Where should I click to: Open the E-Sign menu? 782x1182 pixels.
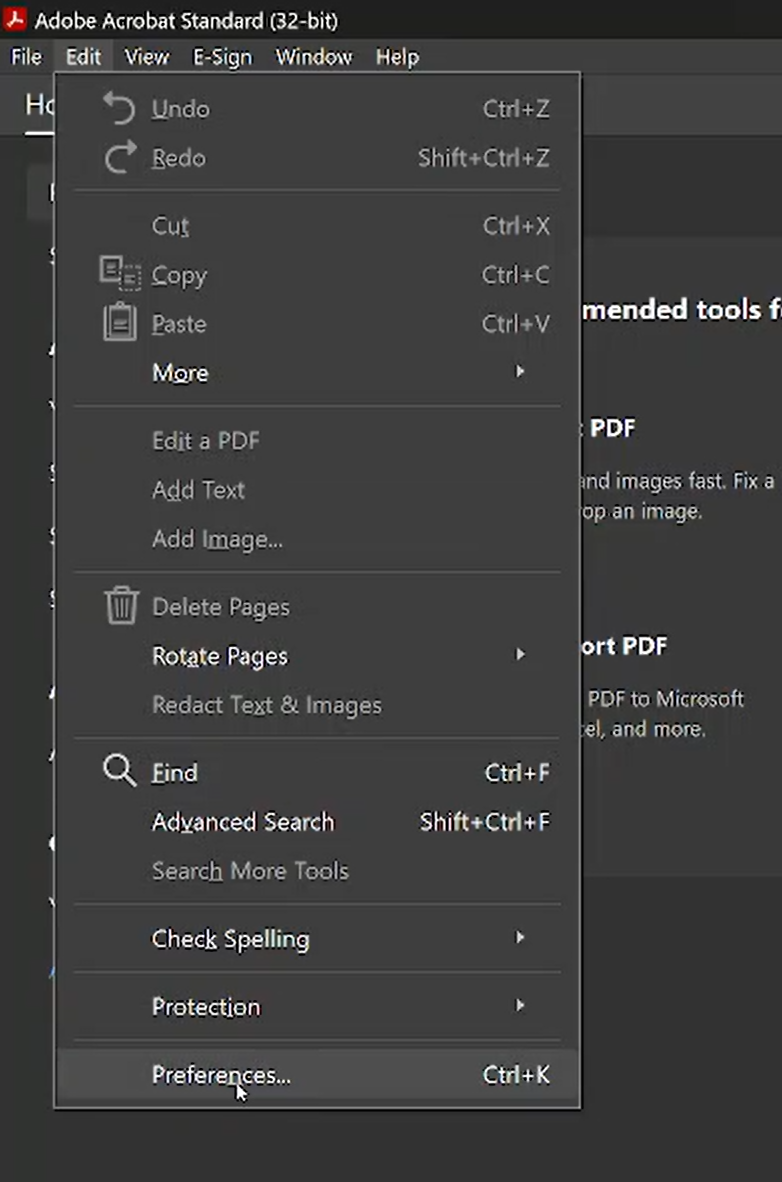(222, 57)
